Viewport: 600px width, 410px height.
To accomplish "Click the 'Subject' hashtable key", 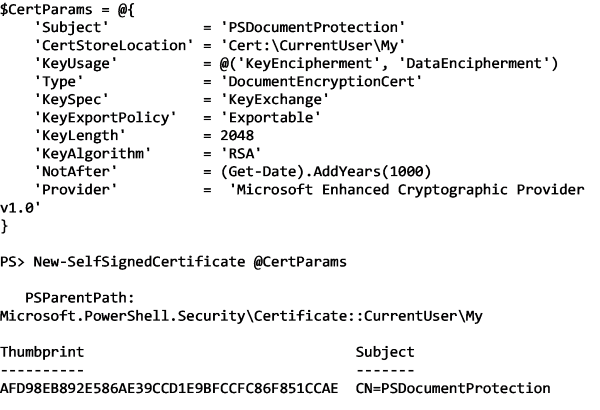I will pos(72,27).
